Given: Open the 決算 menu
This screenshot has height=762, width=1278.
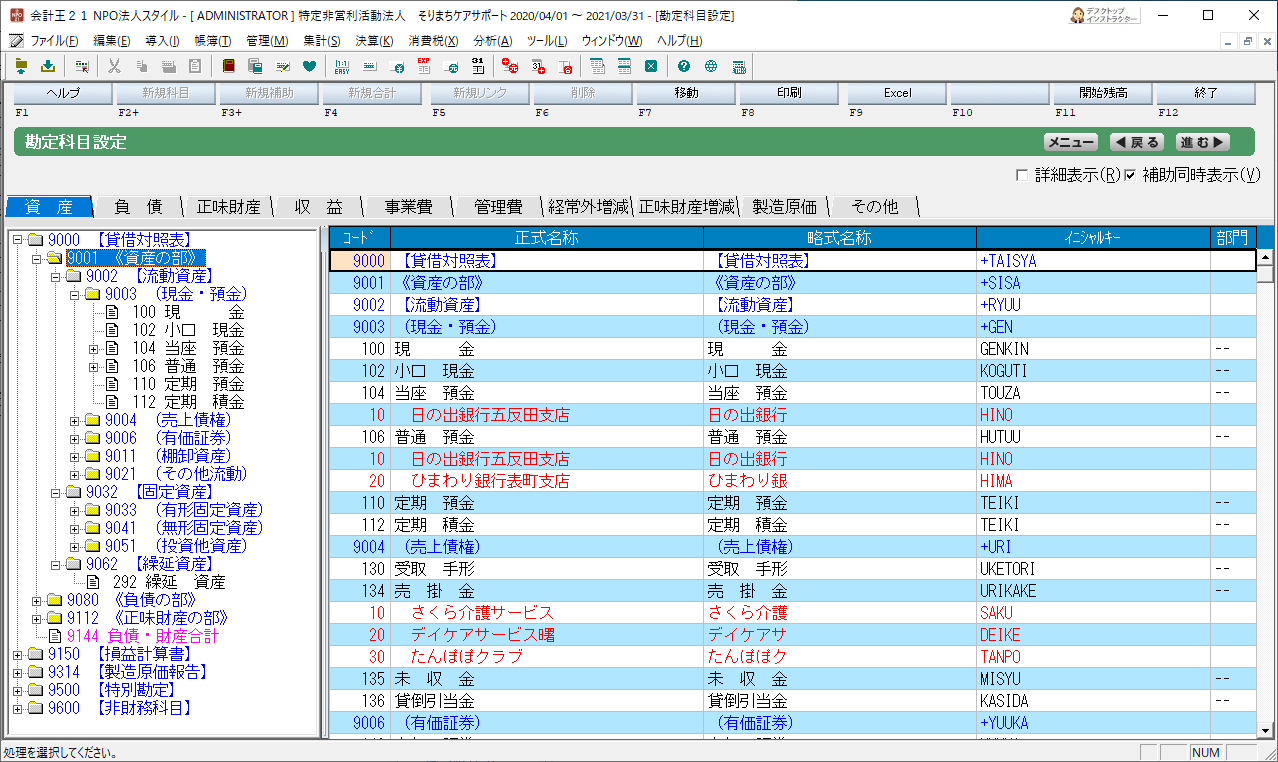Looking at the screenshot, I should click(373, 41).
